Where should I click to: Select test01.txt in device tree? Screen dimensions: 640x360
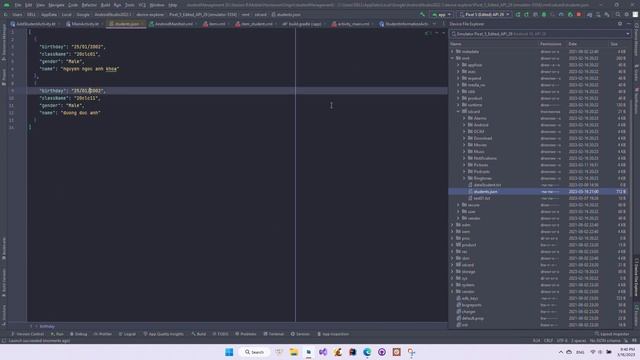tap(482, 198)
